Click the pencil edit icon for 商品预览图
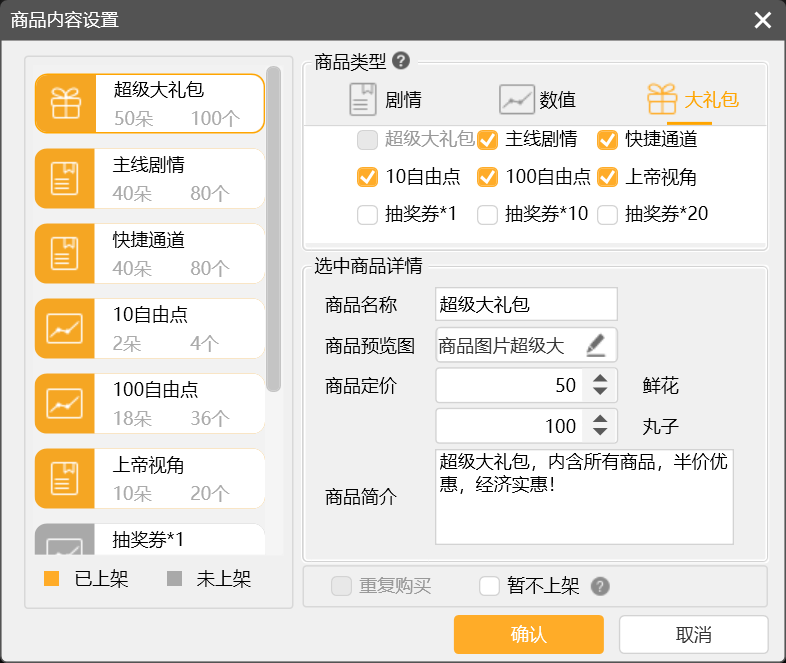Screen dimensions: 786x663 pyautogui.click(x=596, y=346)
